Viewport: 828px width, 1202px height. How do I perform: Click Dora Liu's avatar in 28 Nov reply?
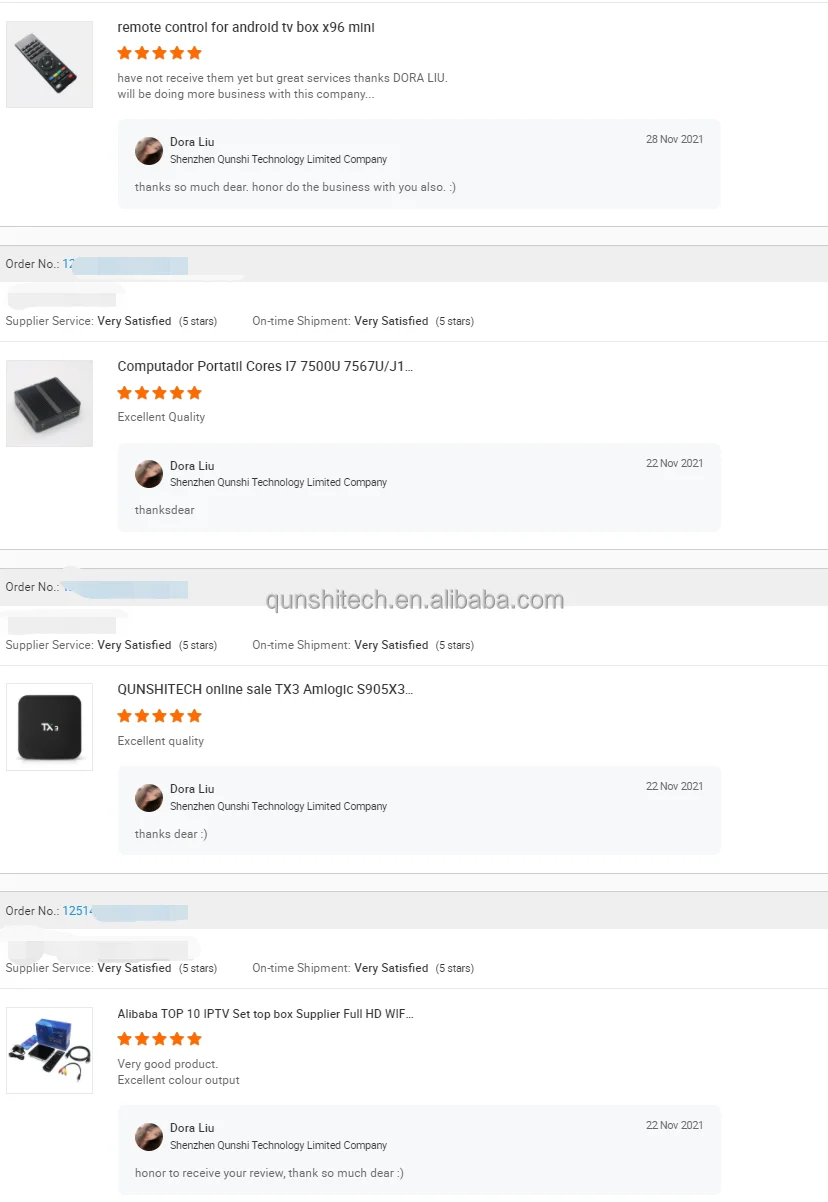pos(149,151)
